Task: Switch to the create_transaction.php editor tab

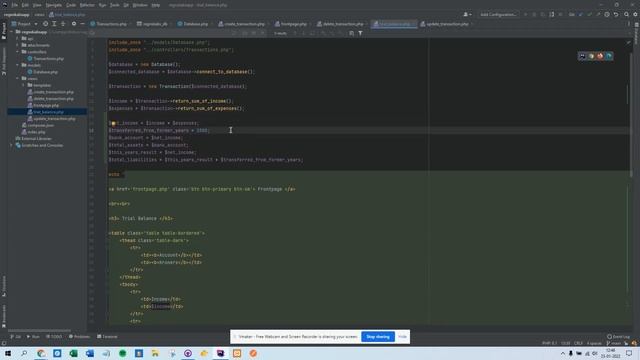Action: pyautogui.click(x=242, y=24)
